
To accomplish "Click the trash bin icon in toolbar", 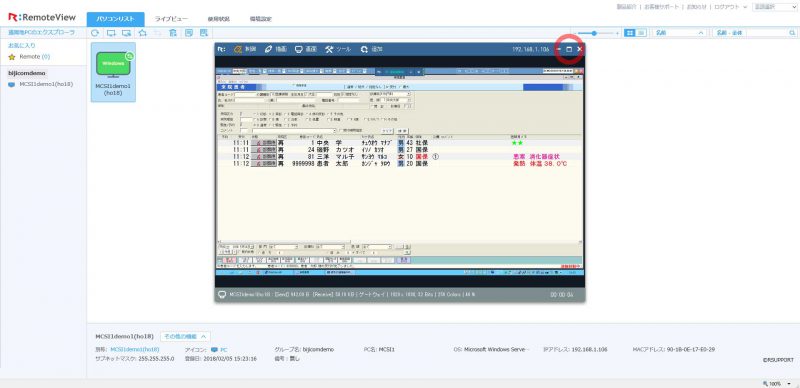I will [172, 33].
